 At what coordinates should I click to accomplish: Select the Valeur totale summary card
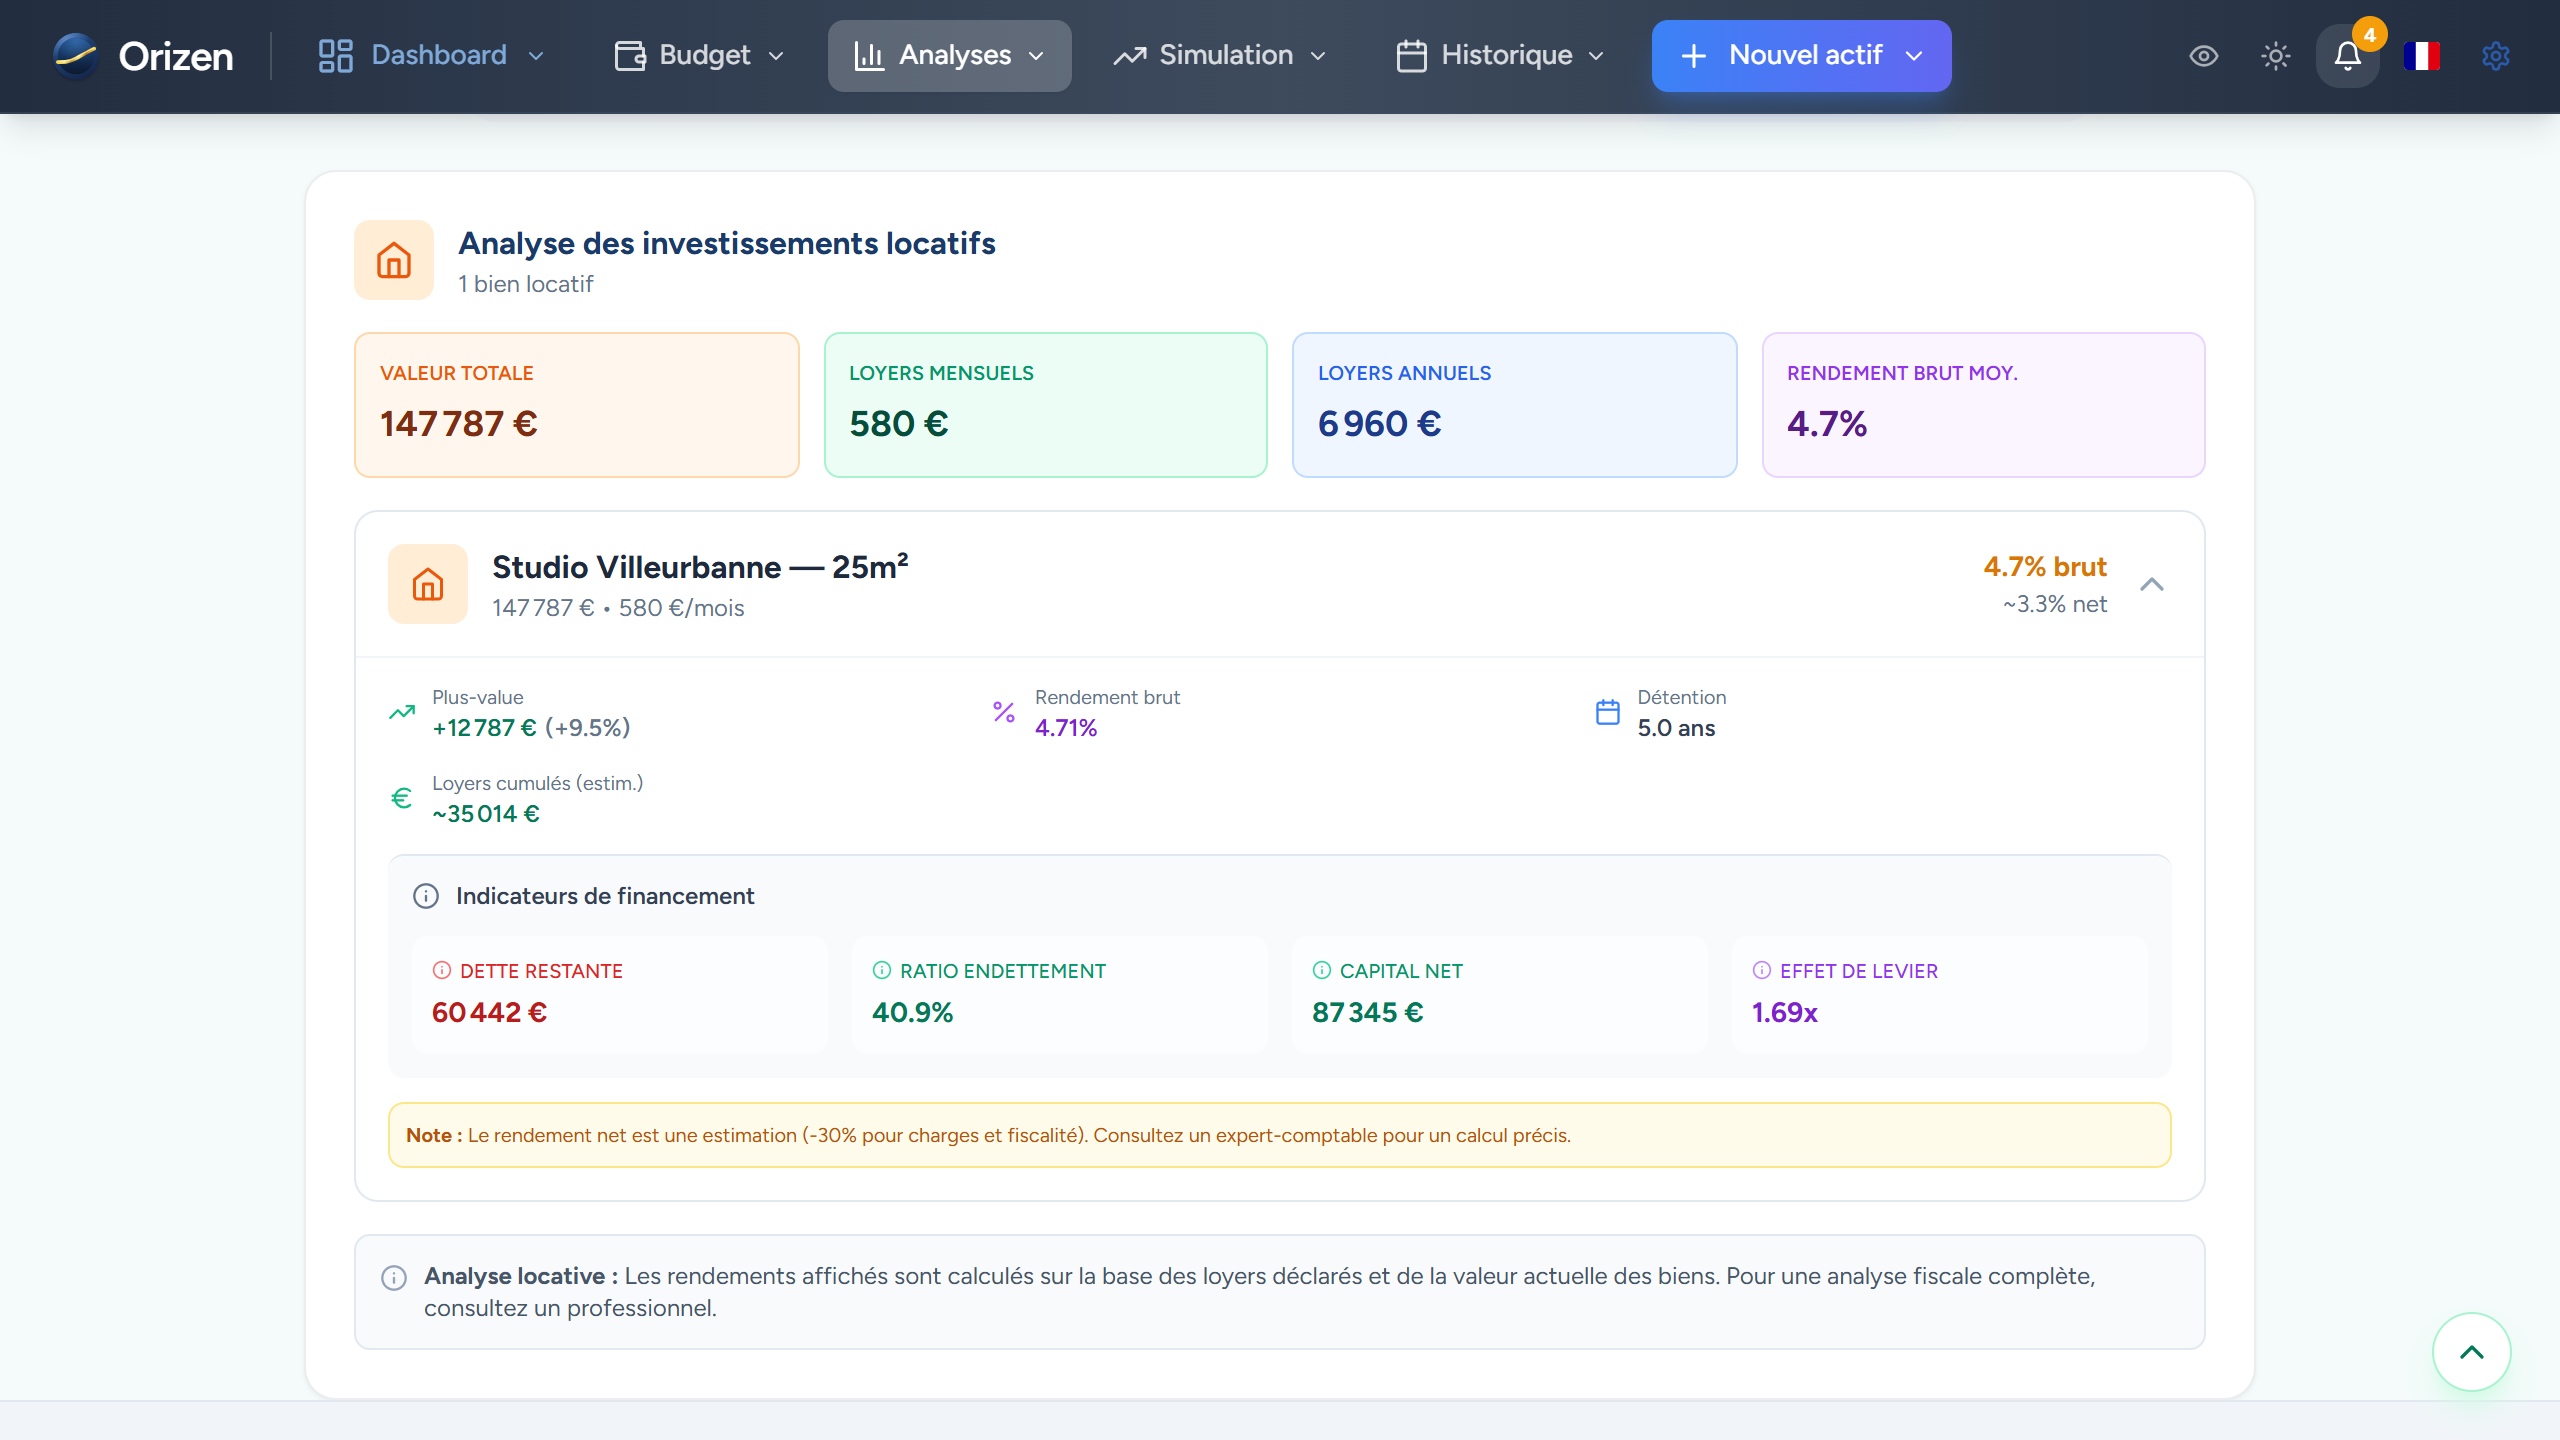[x=576, y=405]
